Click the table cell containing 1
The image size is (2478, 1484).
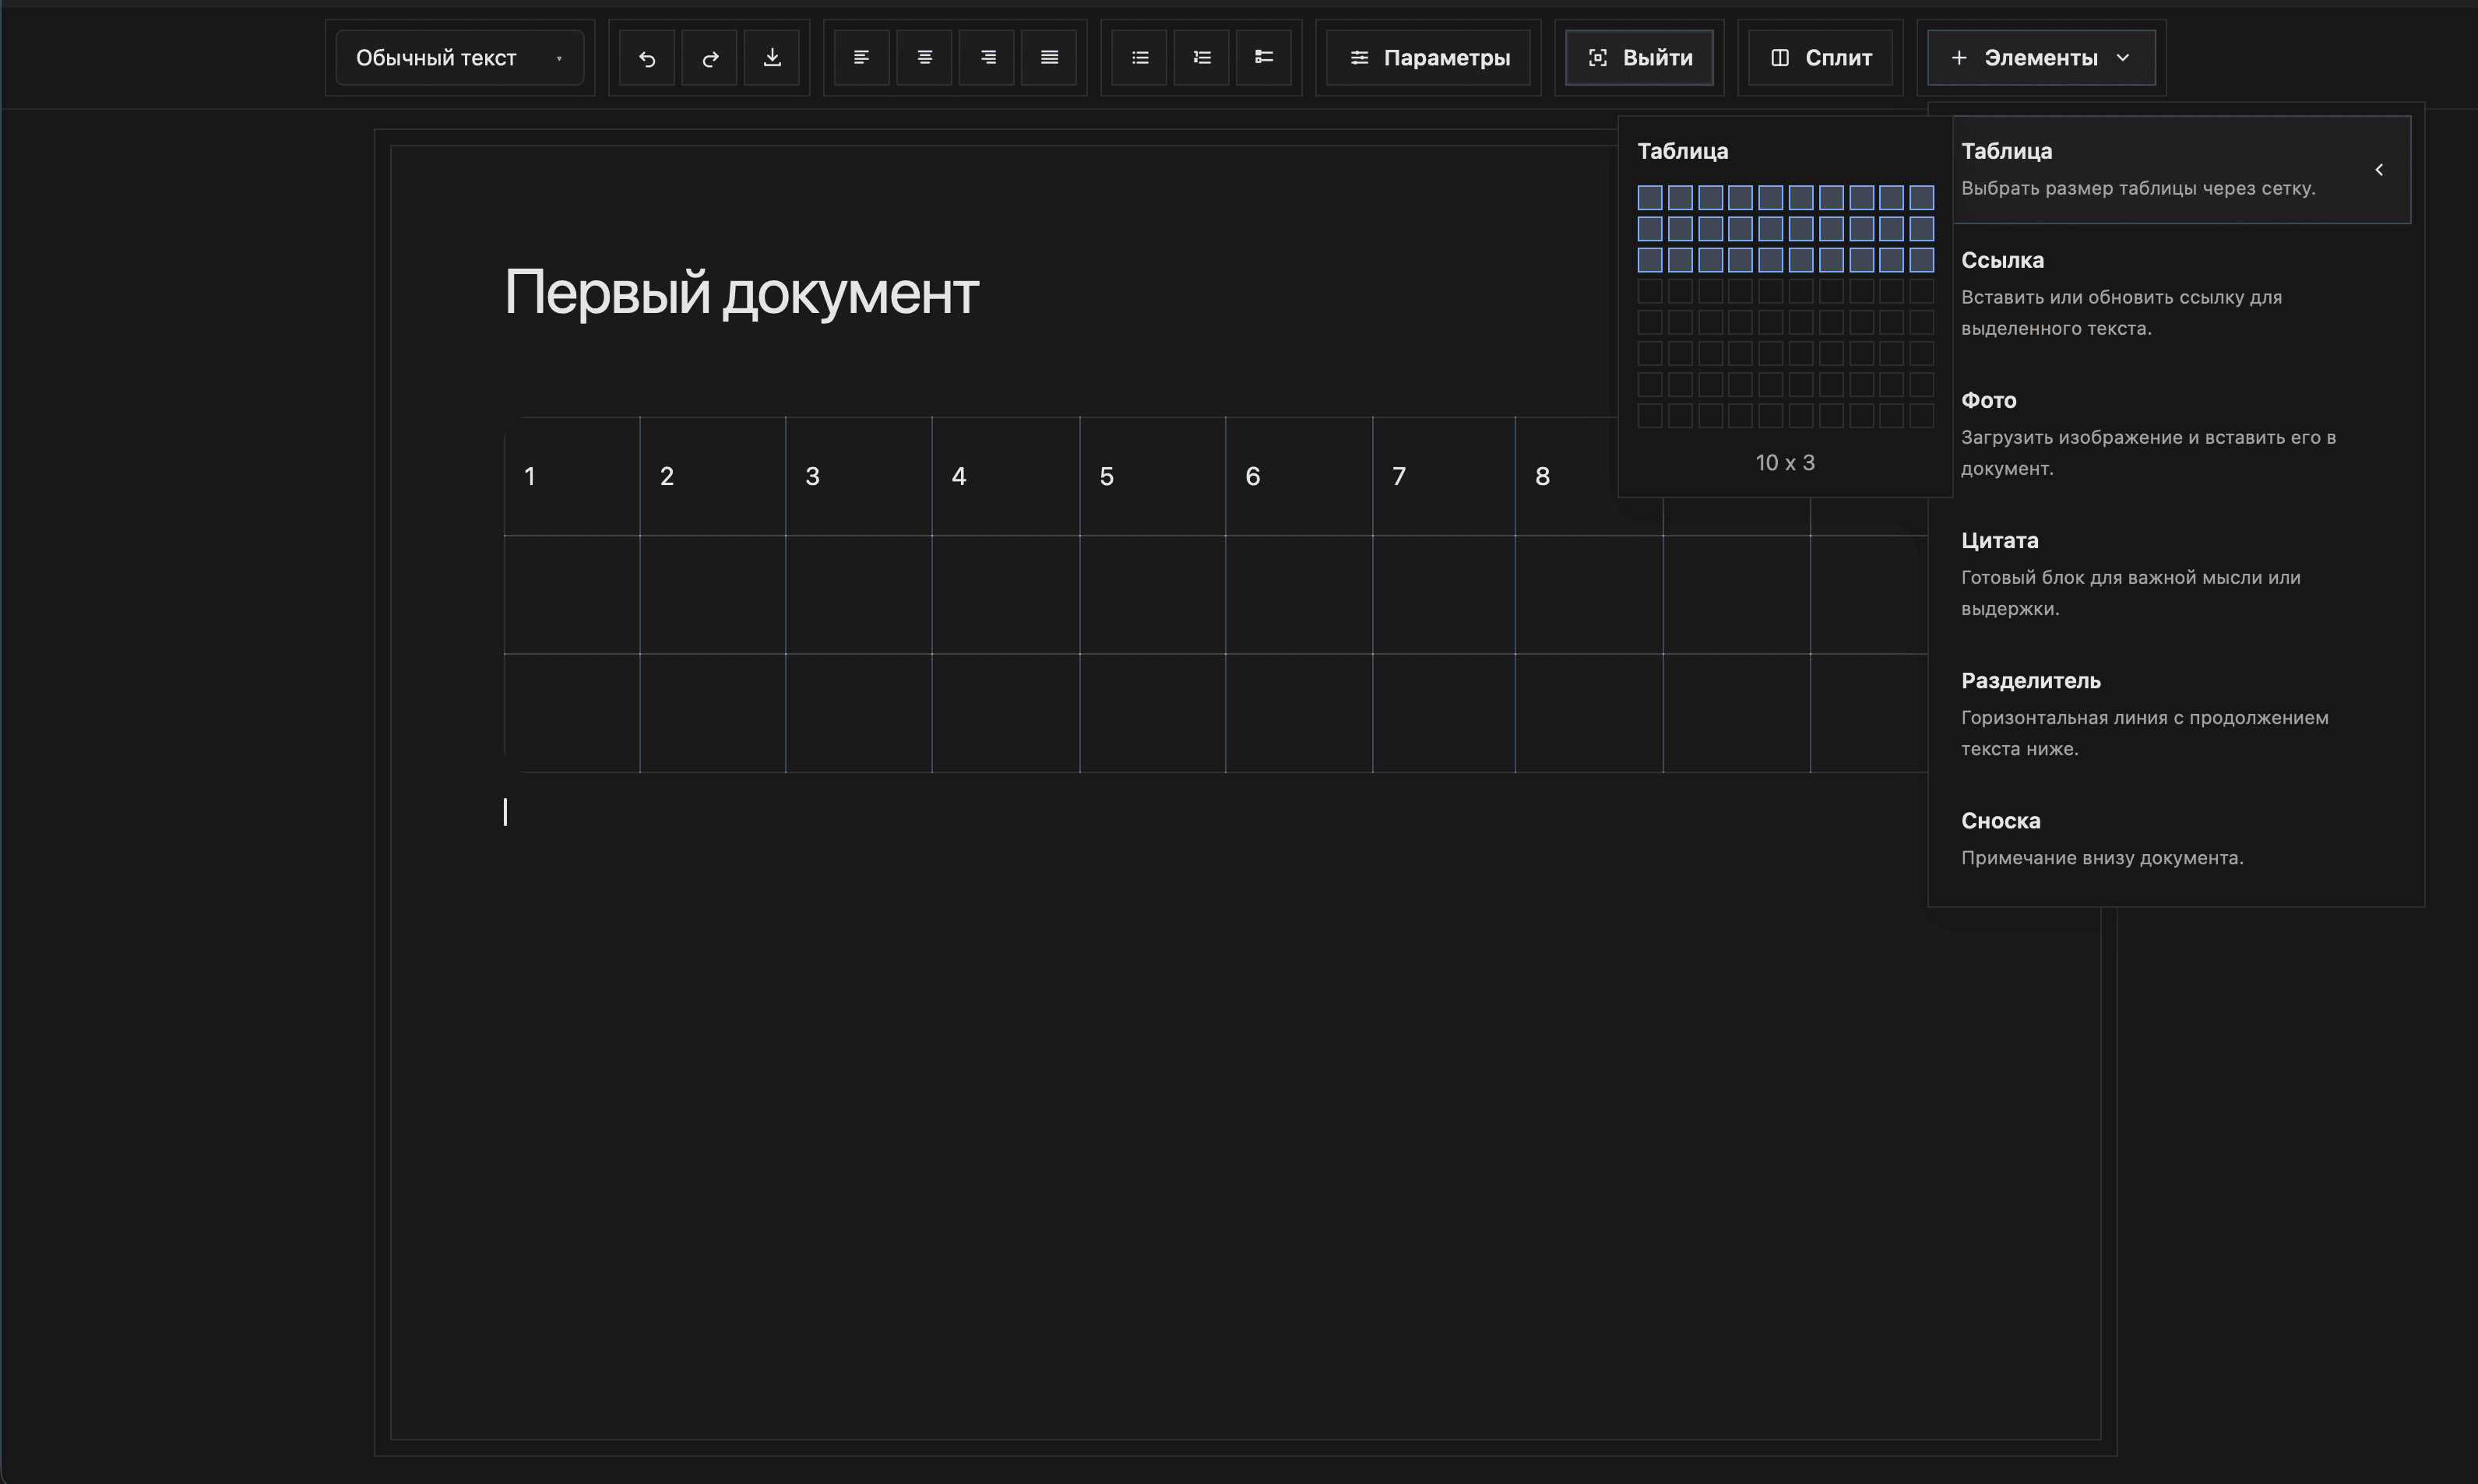(572, 476)
